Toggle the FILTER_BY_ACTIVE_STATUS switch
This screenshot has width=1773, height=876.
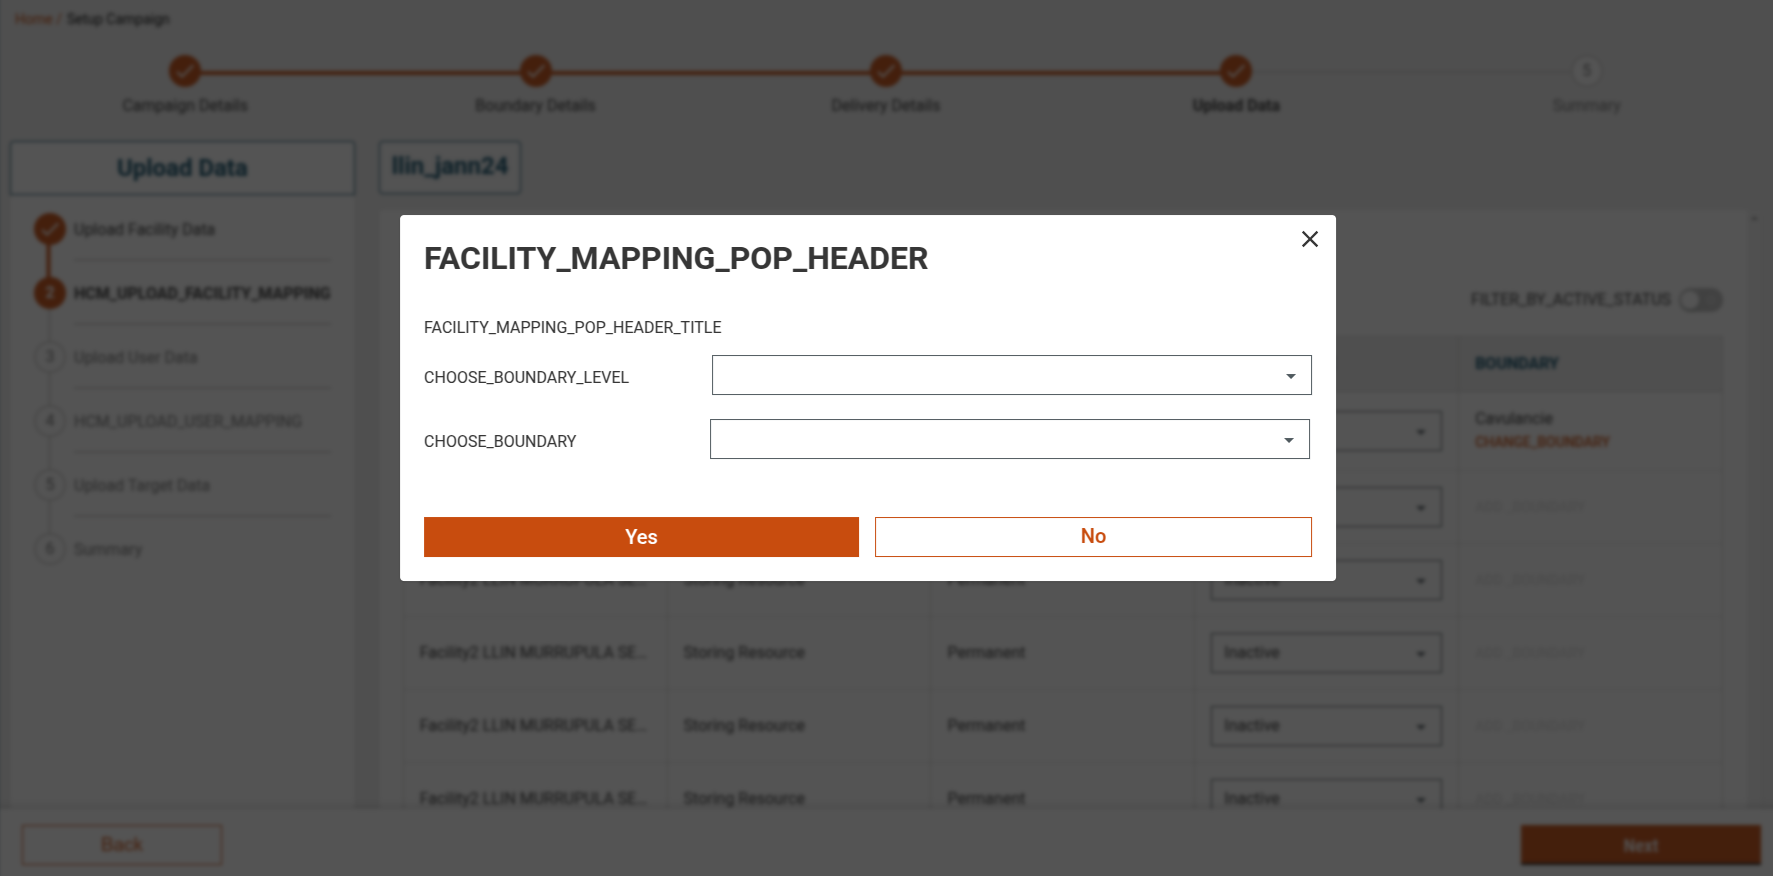[1699, 300]
